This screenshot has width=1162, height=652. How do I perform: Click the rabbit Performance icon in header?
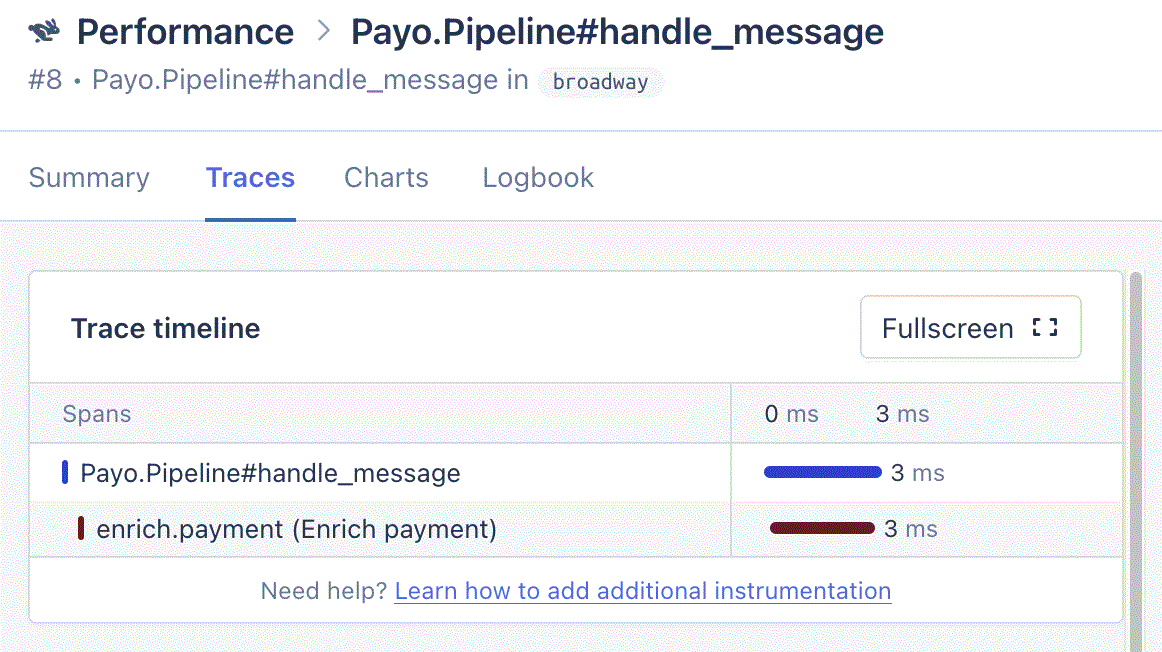(x=44, y=31)
